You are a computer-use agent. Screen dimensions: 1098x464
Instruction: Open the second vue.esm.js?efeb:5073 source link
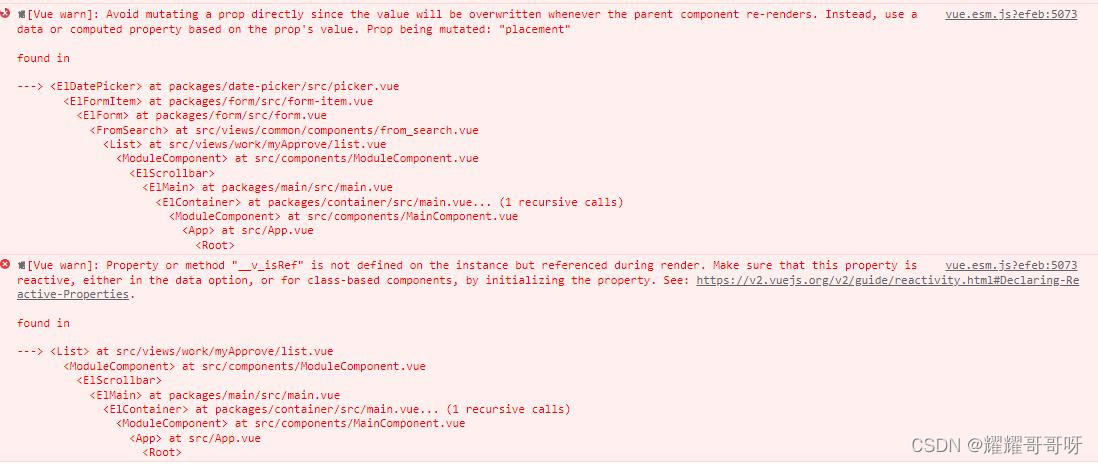(1010, 265)
